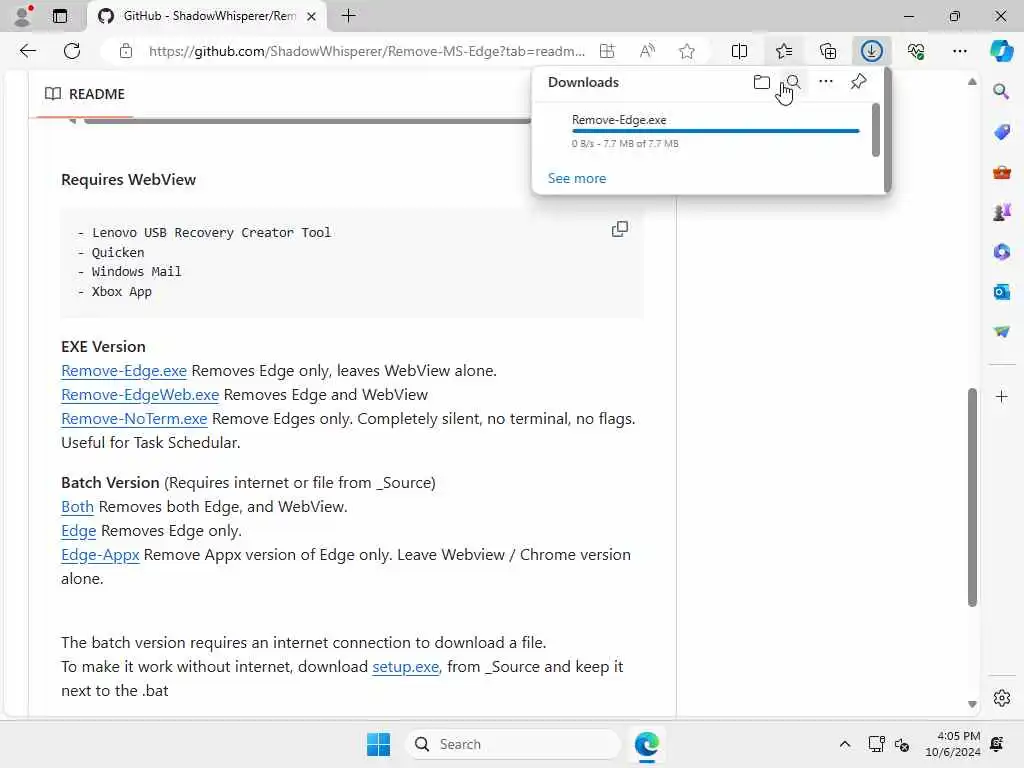Open sidebar Search tool

click(x=1001, y=91)
